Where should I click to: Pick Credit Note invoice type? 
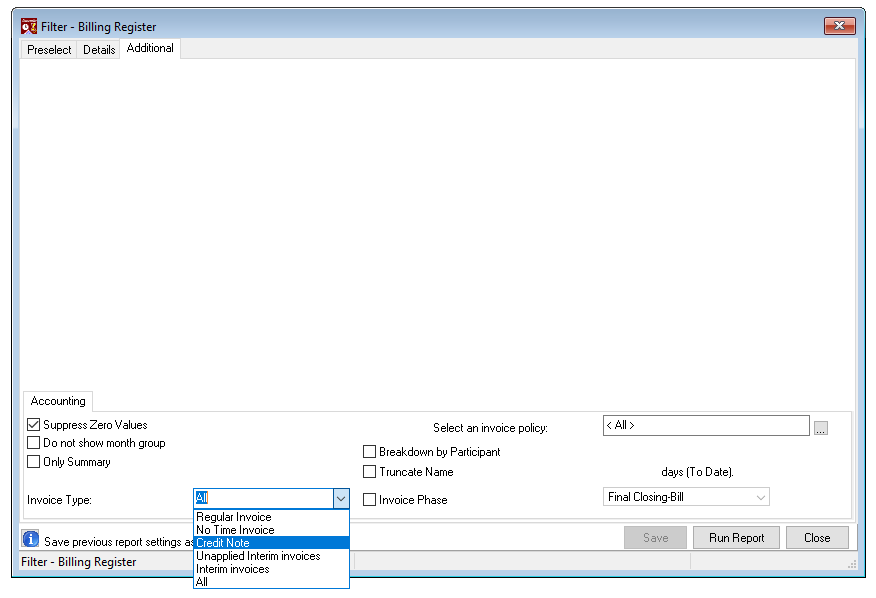point(272,543)
